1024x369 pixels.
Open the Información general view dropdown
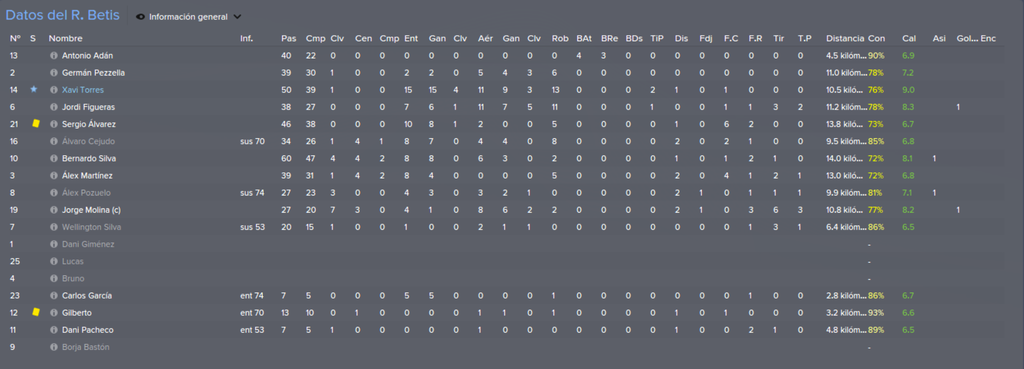(x=188, y=17)
